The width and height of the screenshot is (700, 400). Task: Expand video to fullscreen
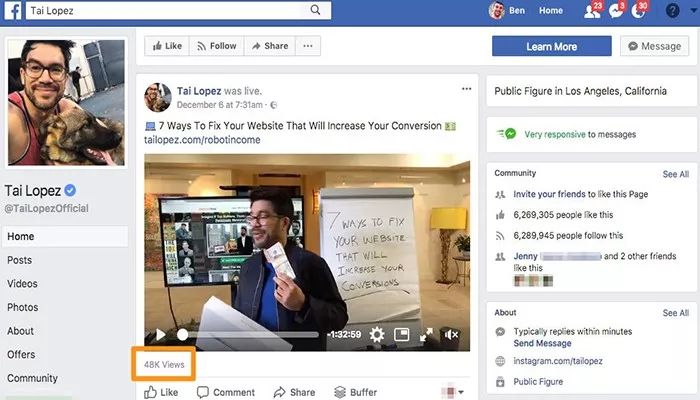(426, 334)
